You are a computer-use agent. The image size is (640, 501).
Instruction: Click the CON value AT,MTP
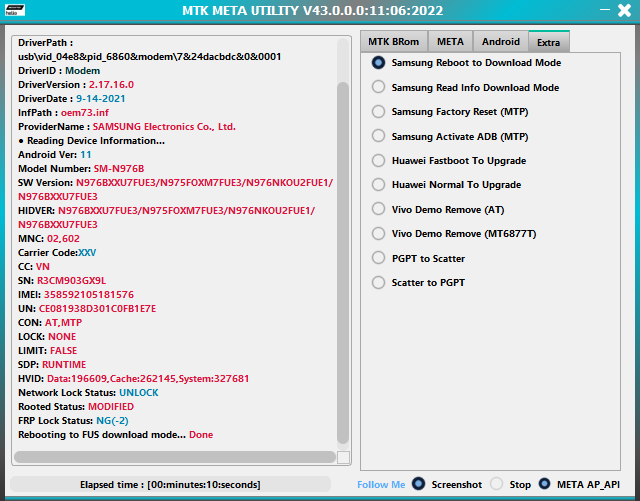click(x=63, y=323)
